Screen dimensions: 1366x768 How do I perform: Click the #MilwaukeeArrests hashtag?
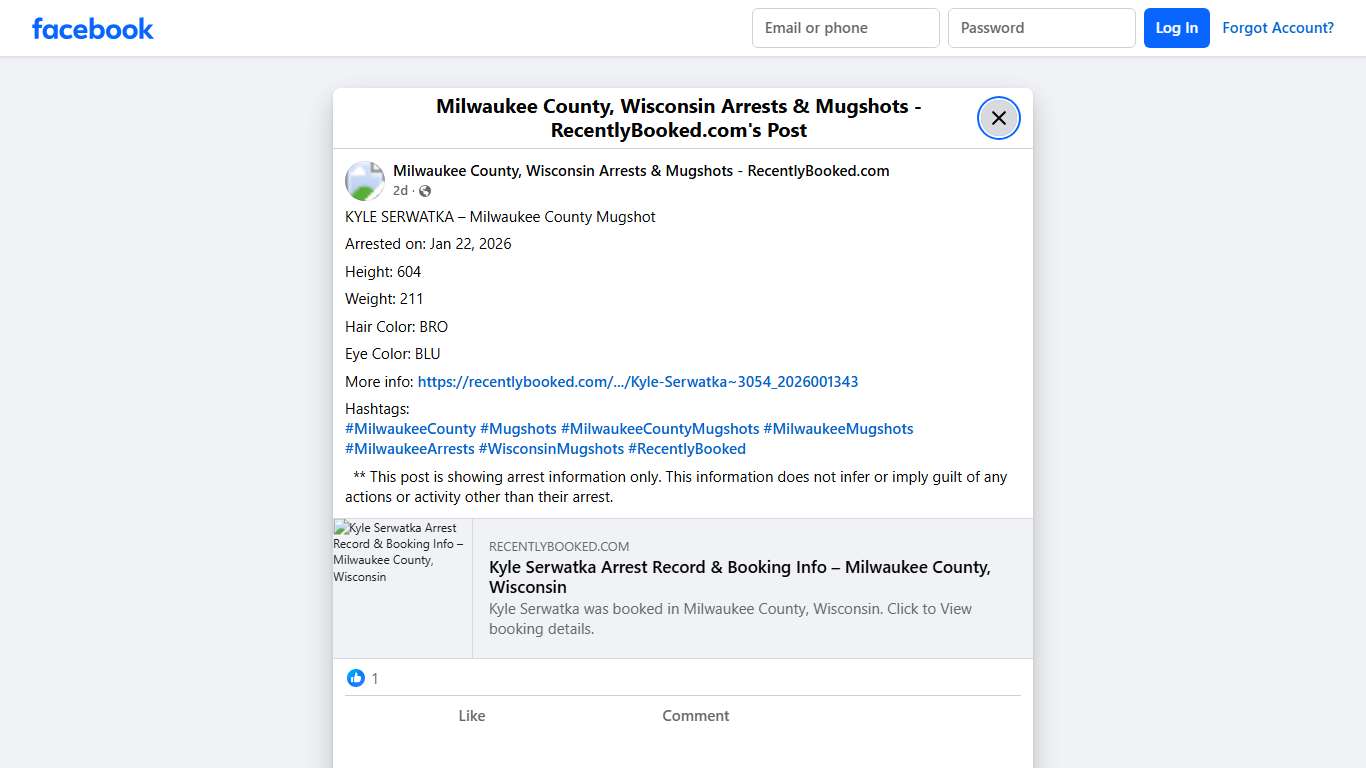(x=409, y=448)
